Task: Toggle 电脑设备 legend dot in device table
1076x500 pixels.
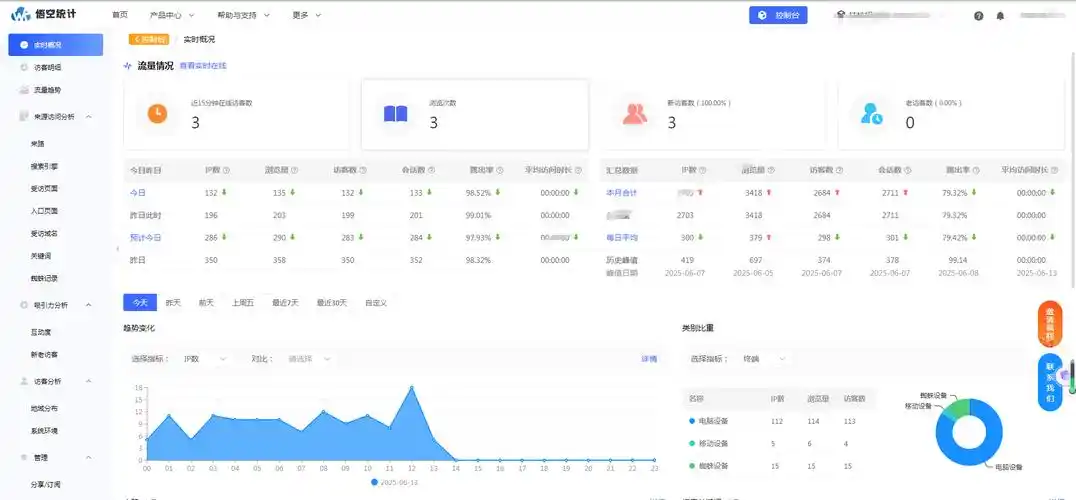Action: point(691,421)
